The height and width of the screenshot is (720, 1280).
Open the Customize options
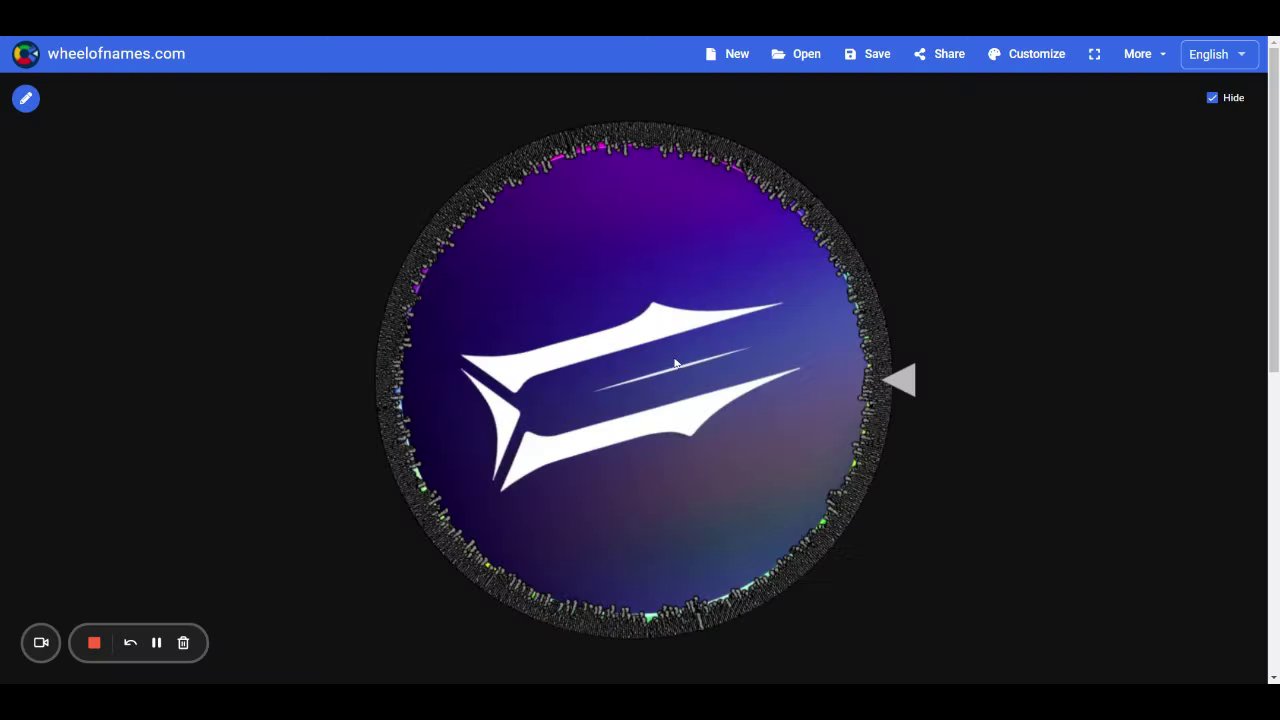click(x=1026, y=54)
